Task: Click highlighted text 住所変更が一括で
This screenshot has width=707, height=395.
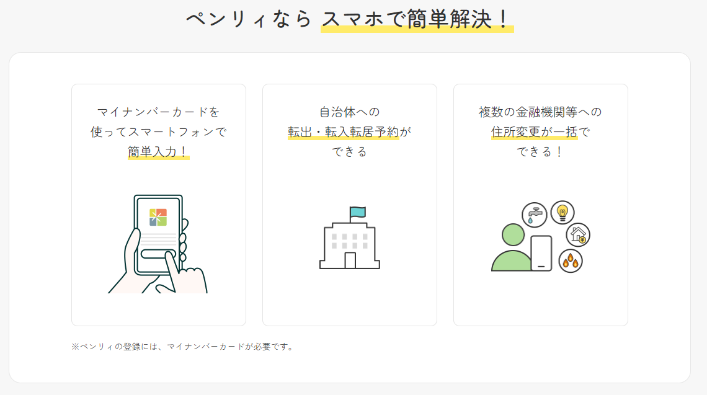Action: tap(540, 132)
